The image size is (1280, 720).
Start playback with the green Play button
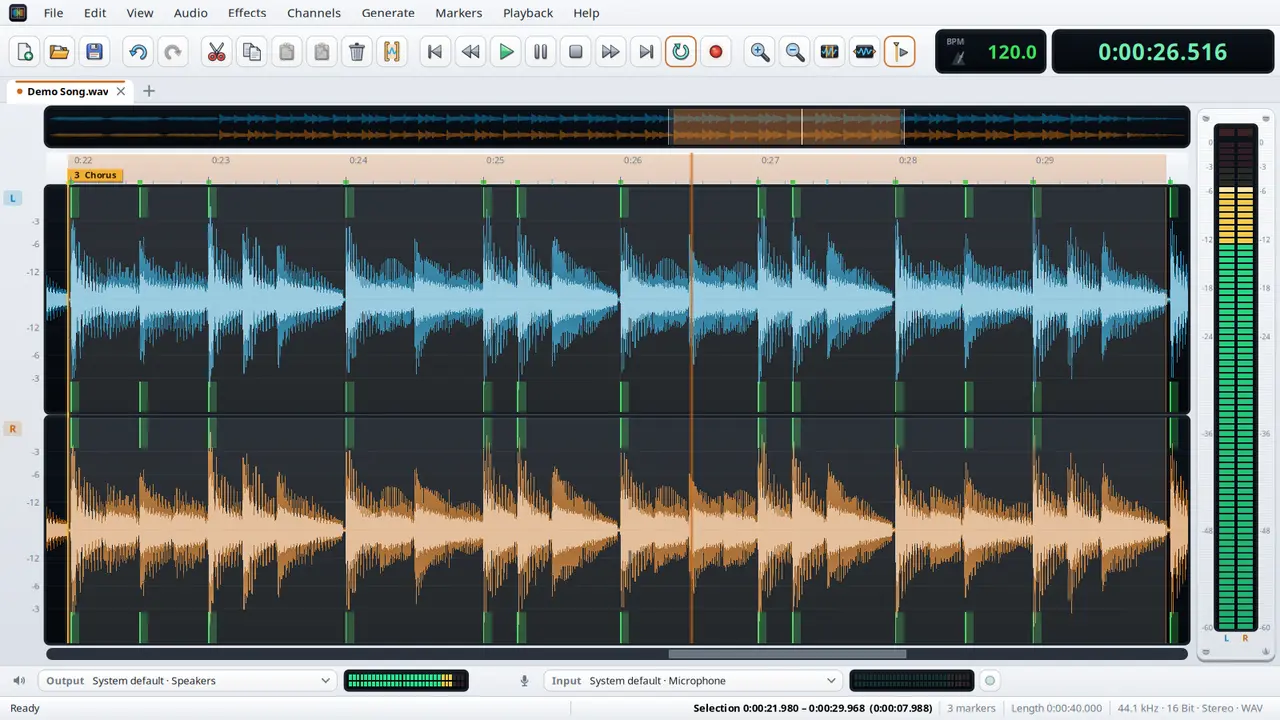tap(506, 52)
